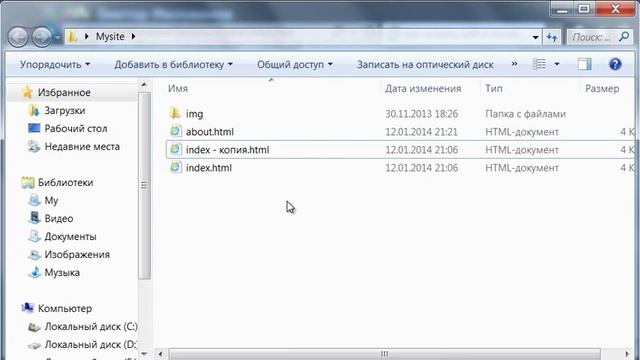Select the about.html file name
The image size is (640, 360).
click(x=210, y=131)
